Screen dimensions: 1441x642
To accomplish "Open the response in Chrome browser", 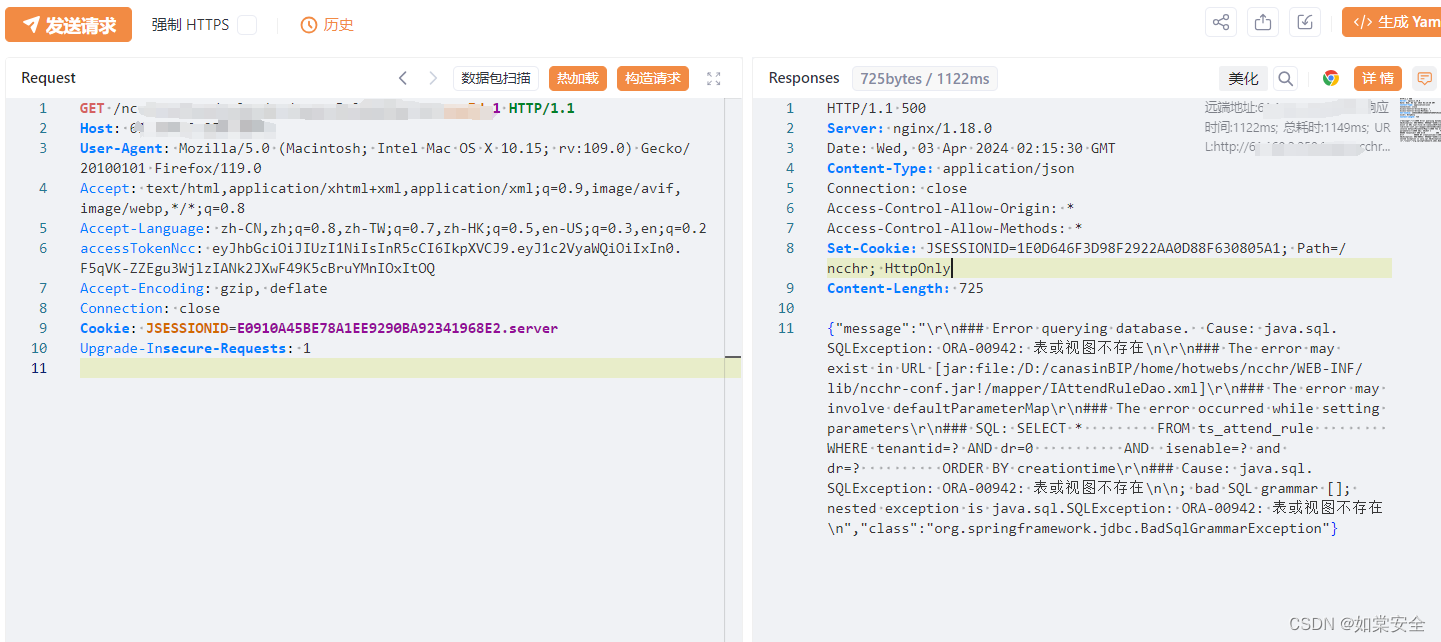I will coord(1330,77).
